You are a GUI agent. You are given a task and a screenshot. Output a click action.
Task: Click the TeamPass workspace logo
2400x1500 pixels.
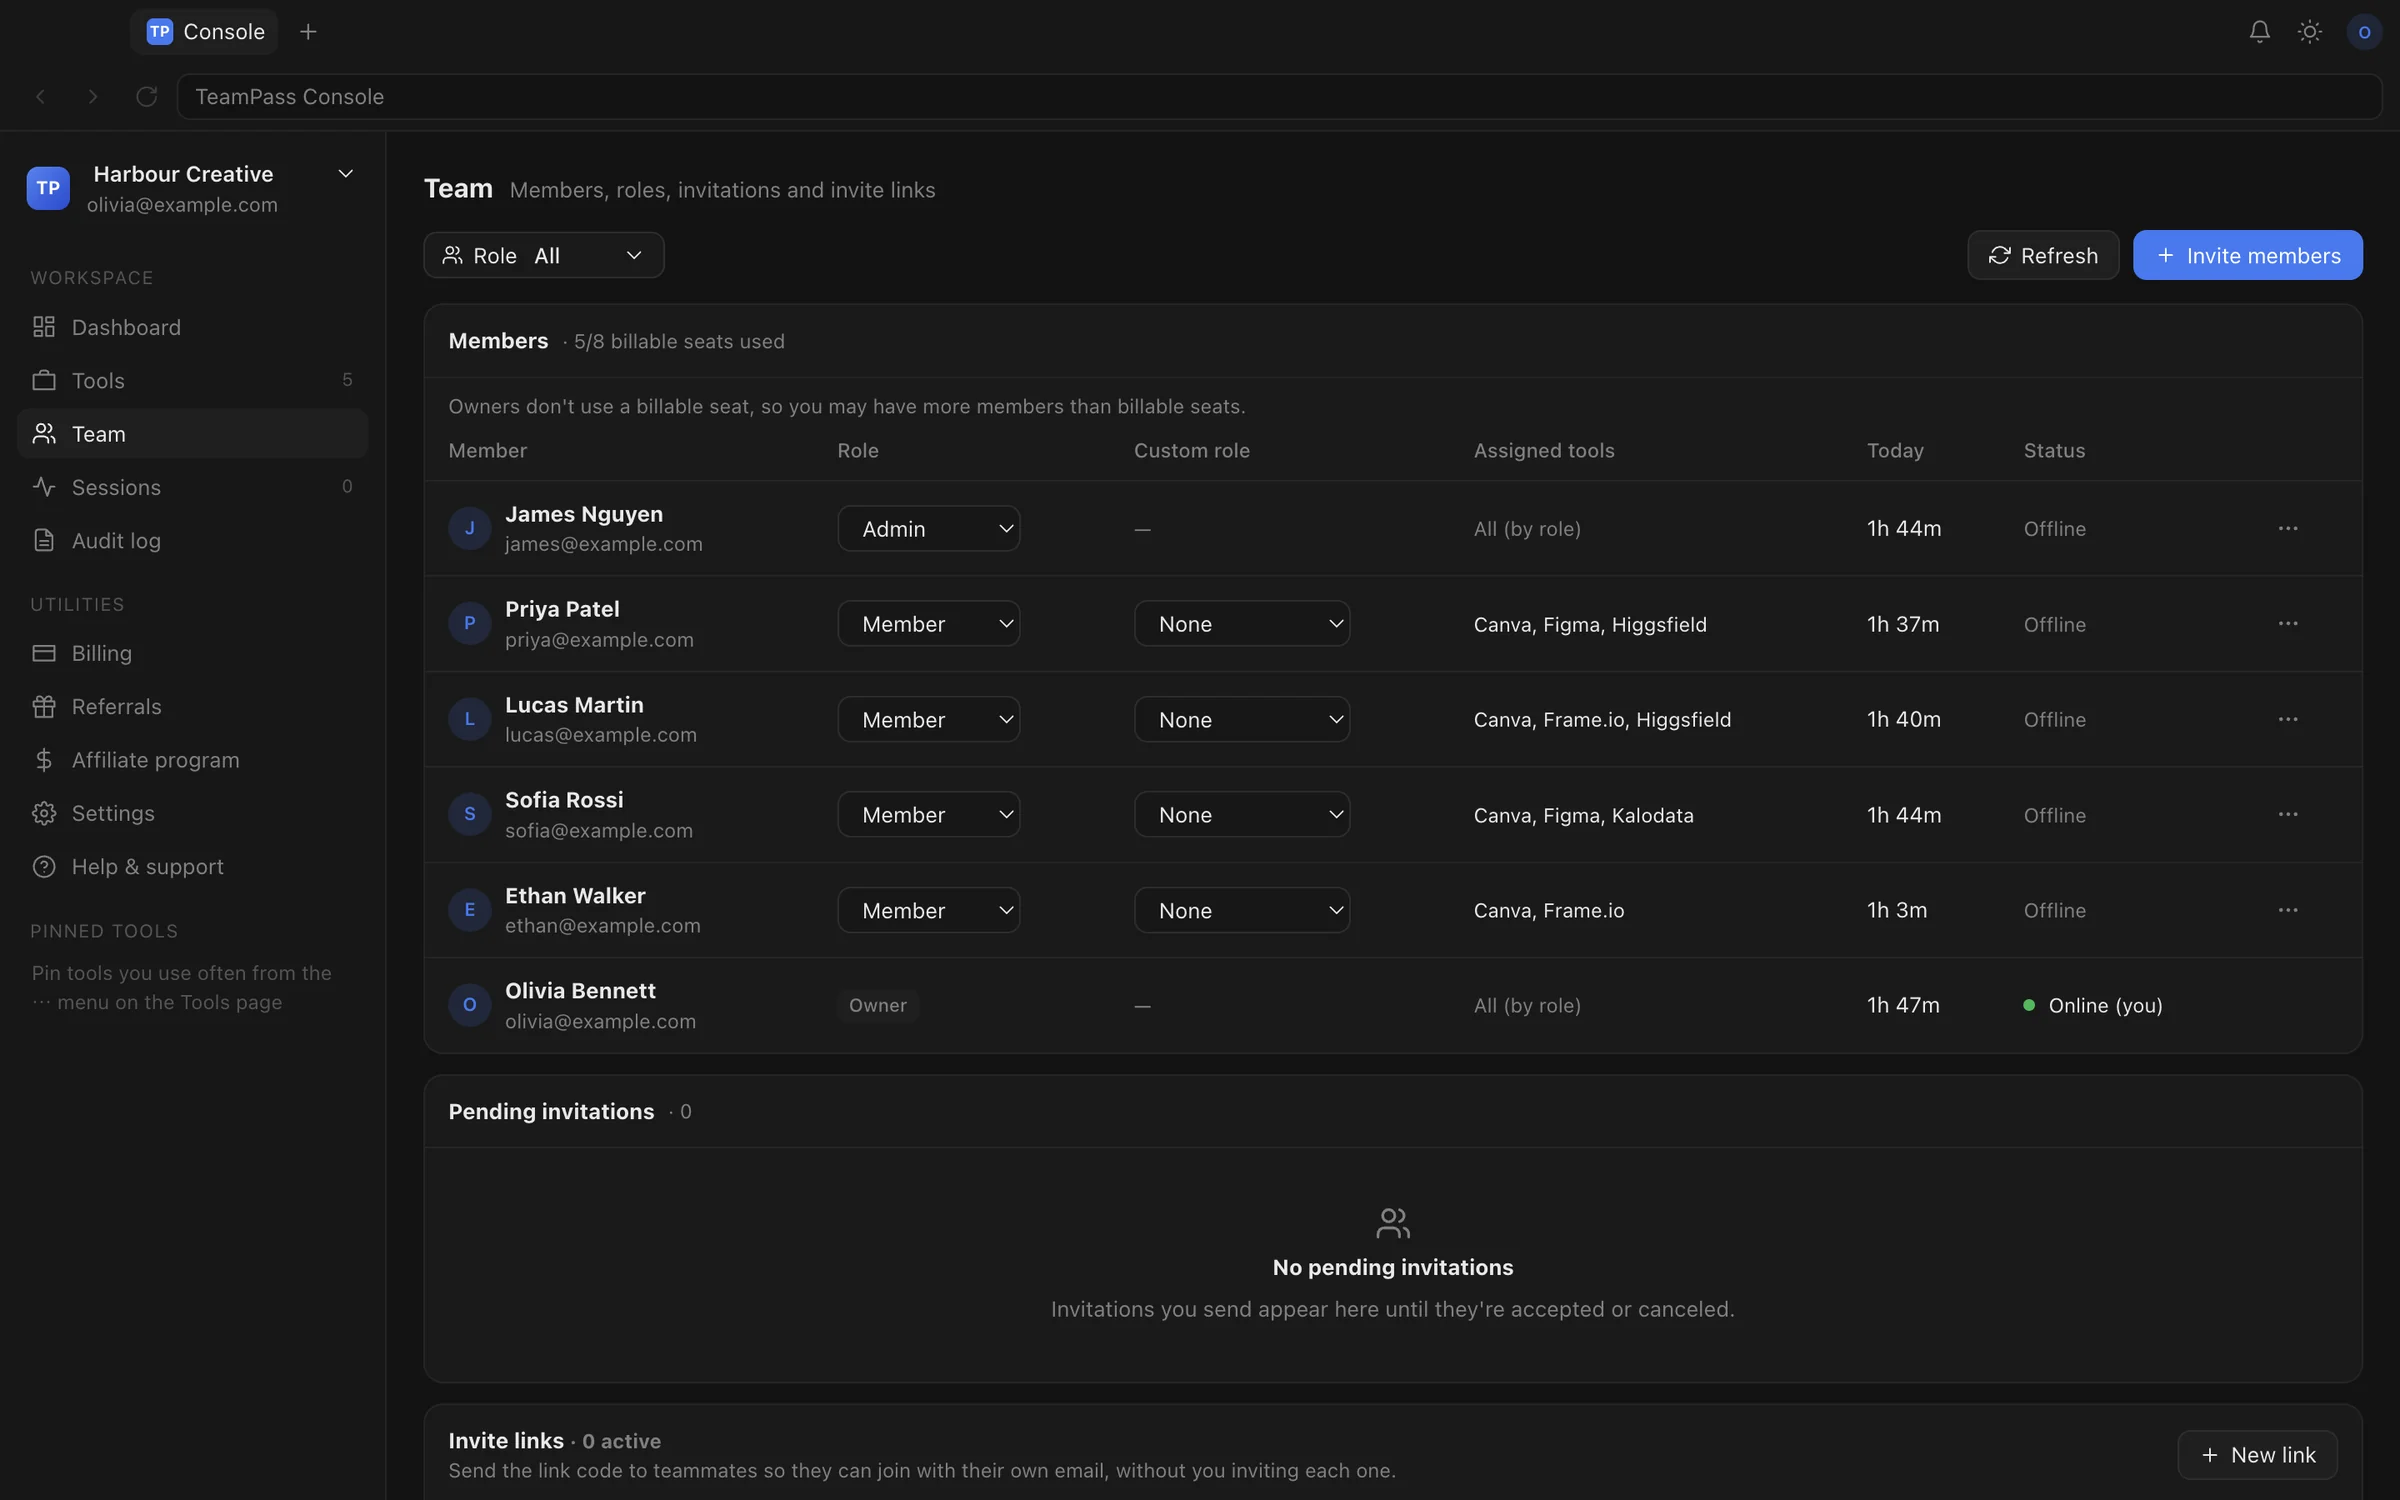coord(48,188)
